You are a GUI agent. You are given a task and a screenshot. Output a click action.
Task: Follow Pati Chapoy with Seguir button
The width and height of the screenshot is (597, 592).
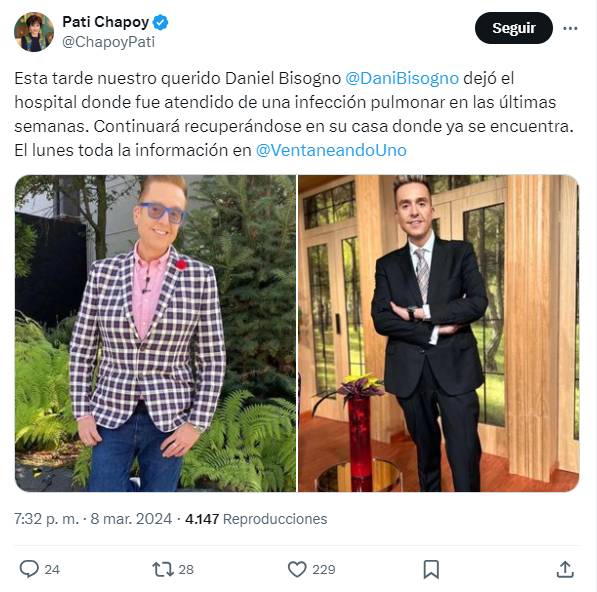click(x=514, y=28)
